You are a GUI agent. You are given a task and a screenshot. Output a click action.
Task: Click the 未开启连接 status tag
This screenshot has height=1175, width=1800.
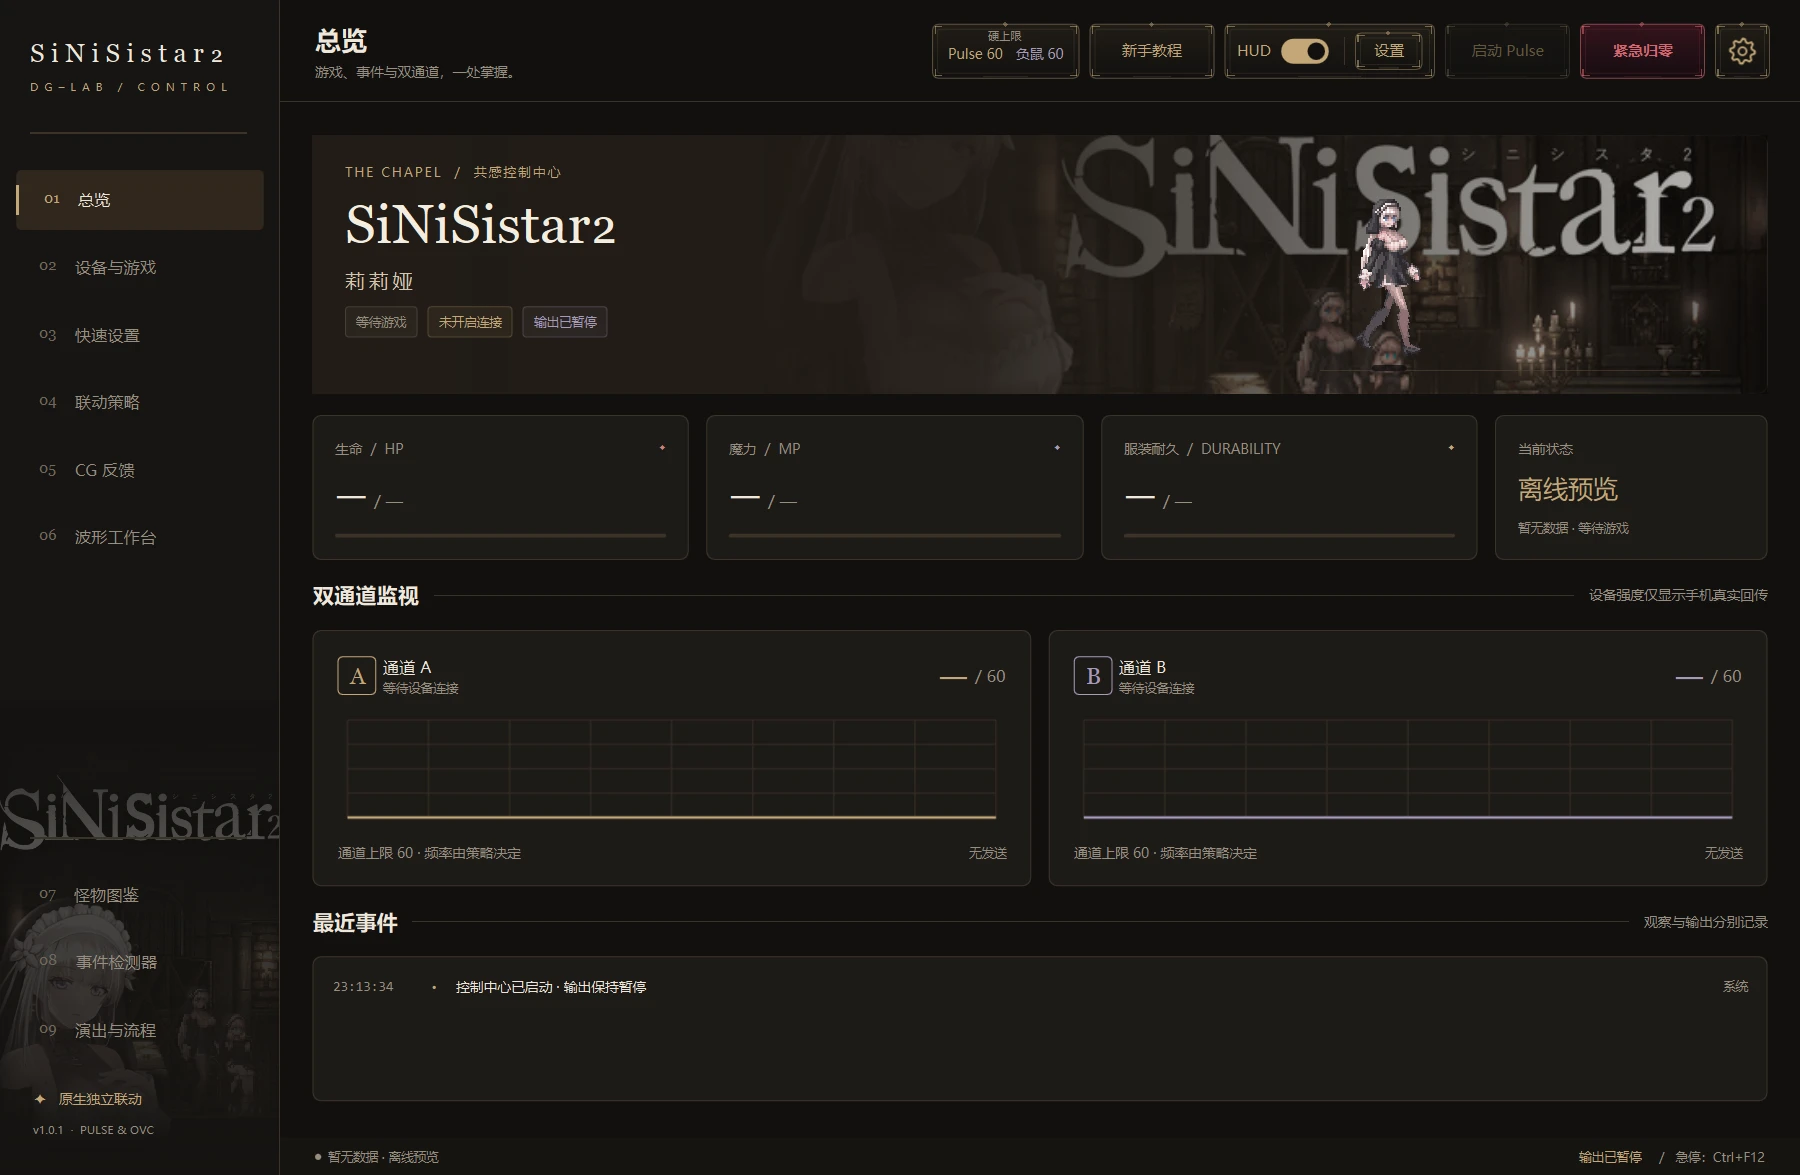tap(470, 322)
